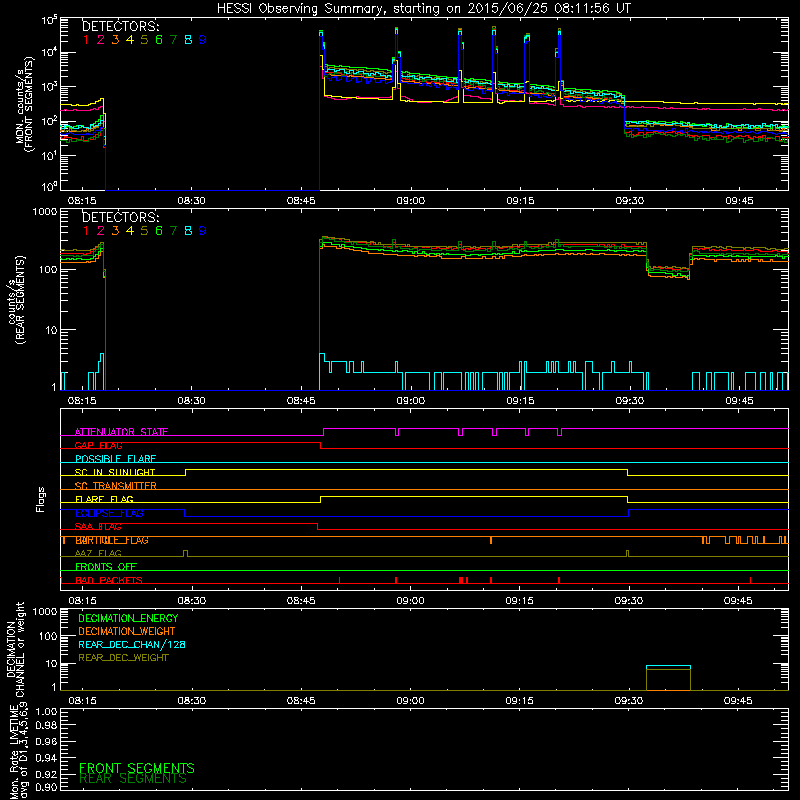
Task: Select orange detector 3 legend in front segments plot
Action: 115,40
